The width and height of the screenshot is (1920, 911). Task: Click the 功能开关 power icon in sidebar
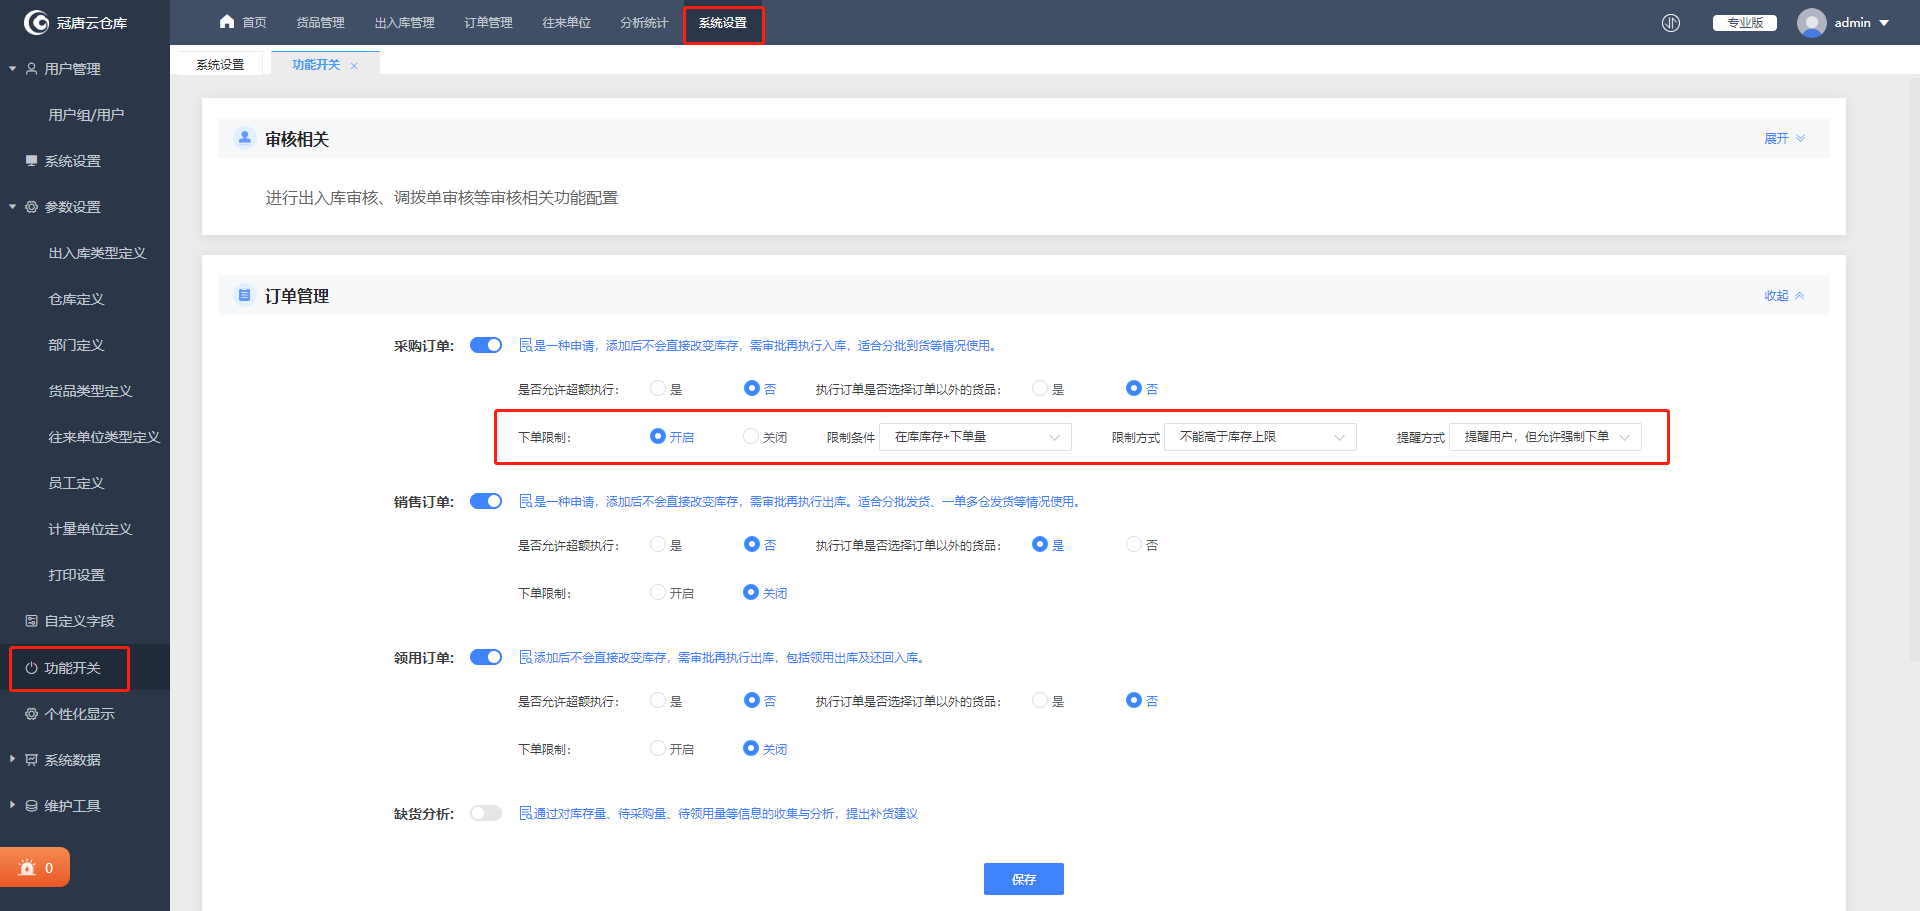click(31, 668)
